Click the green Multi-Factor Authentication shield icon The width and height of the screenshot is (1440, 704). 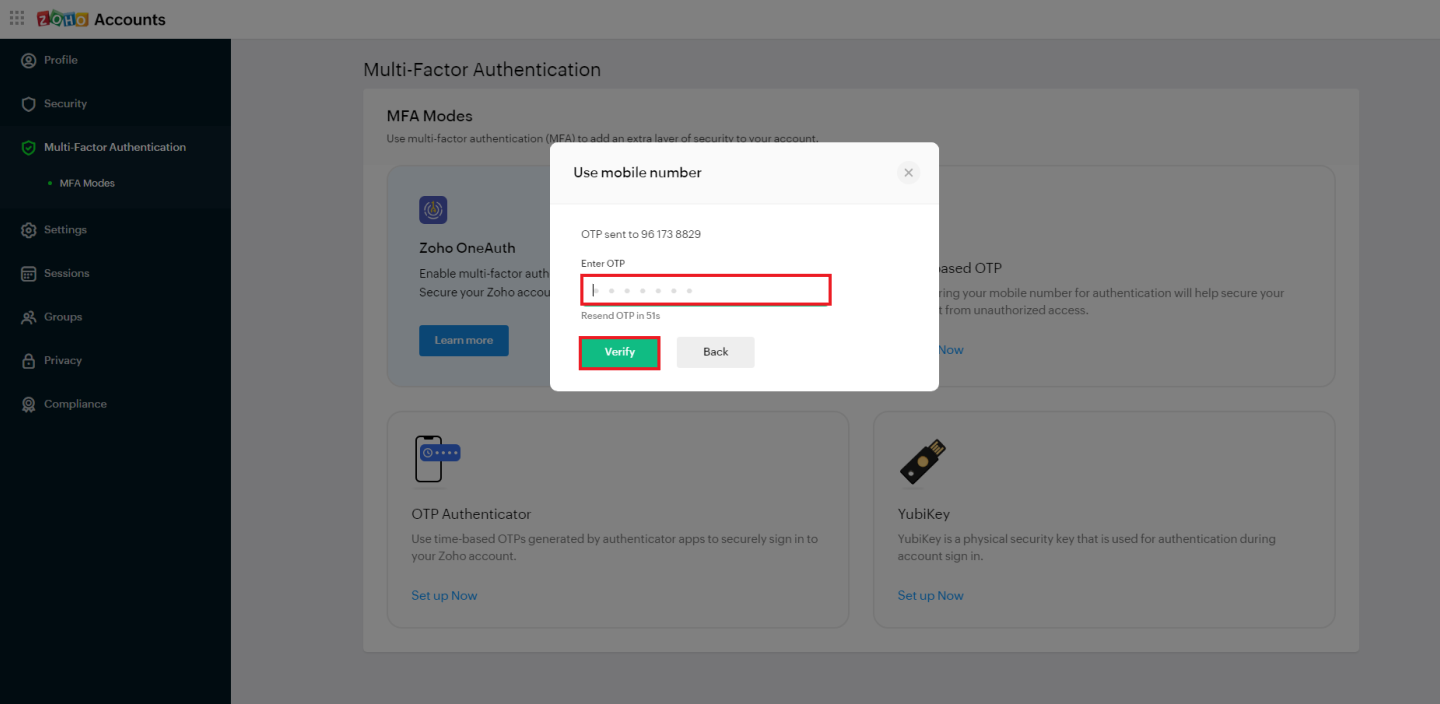(x=28, y=147)
